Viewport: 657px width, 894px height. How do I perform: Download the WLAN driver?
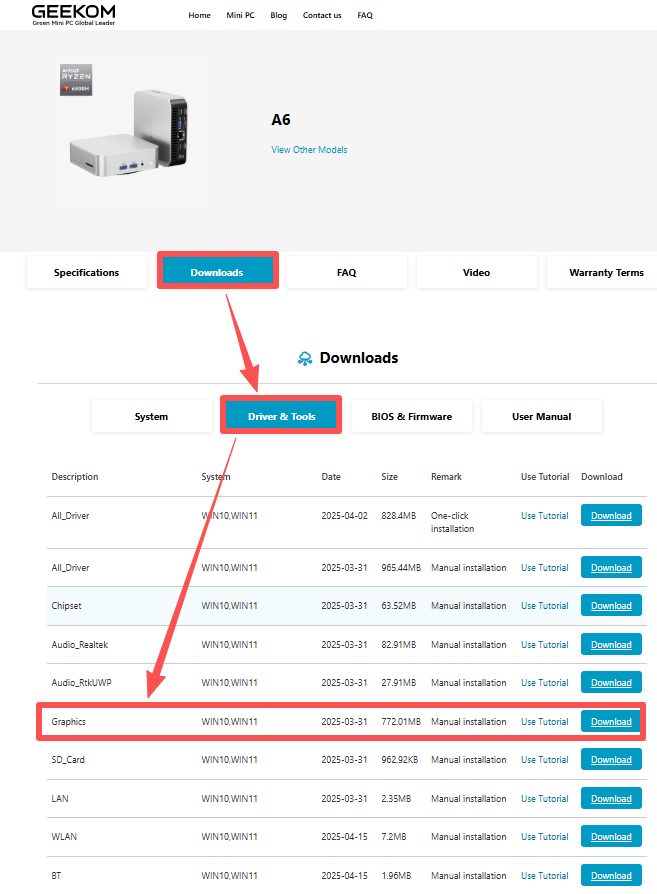610,837
